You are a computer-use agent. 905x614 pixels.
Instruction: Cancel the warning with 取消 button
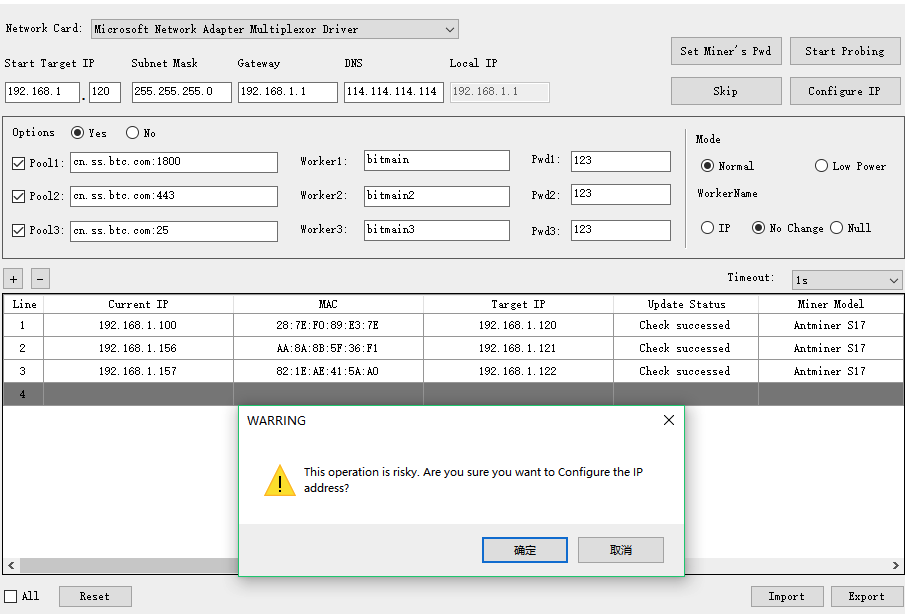[x=621, y=550]
